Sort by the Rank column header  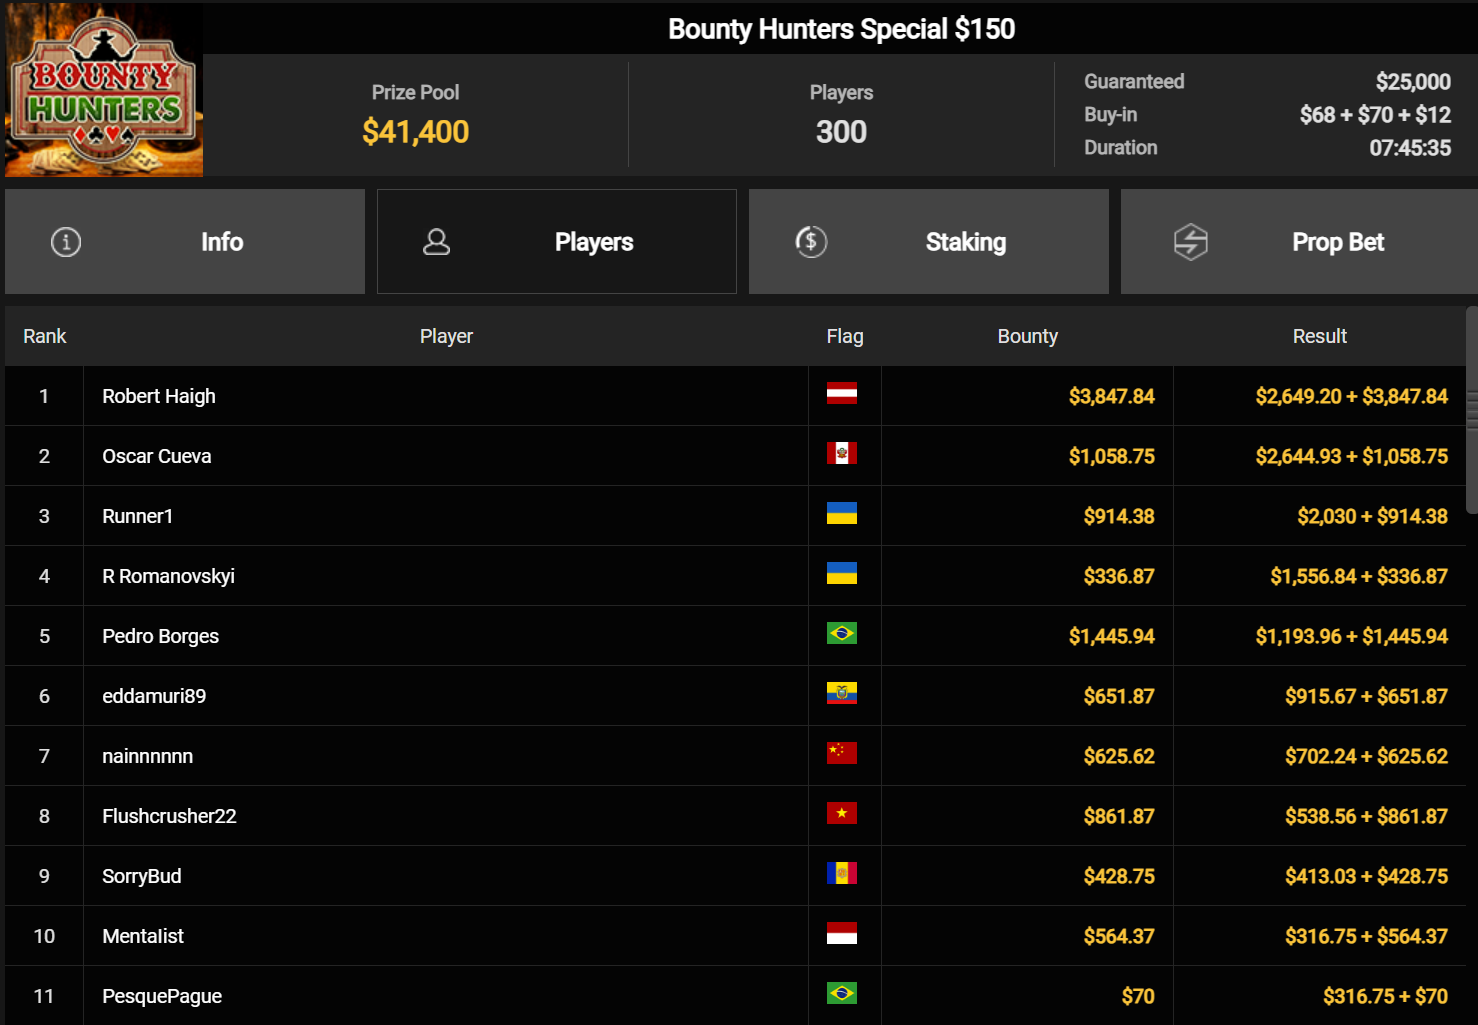click(45, 336)
